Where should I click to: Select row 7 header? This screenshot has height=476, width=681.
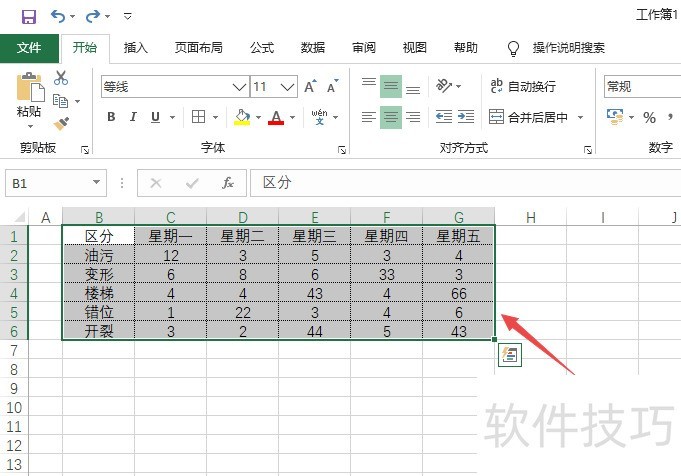click(x=14, y=350)
